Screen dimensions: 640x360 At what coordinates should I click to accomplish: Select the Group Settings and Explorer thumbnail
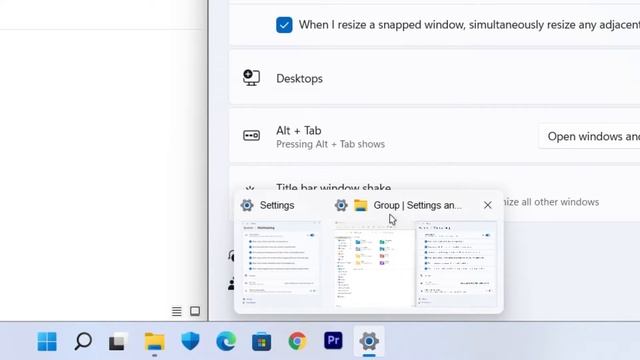pos(416,263)
